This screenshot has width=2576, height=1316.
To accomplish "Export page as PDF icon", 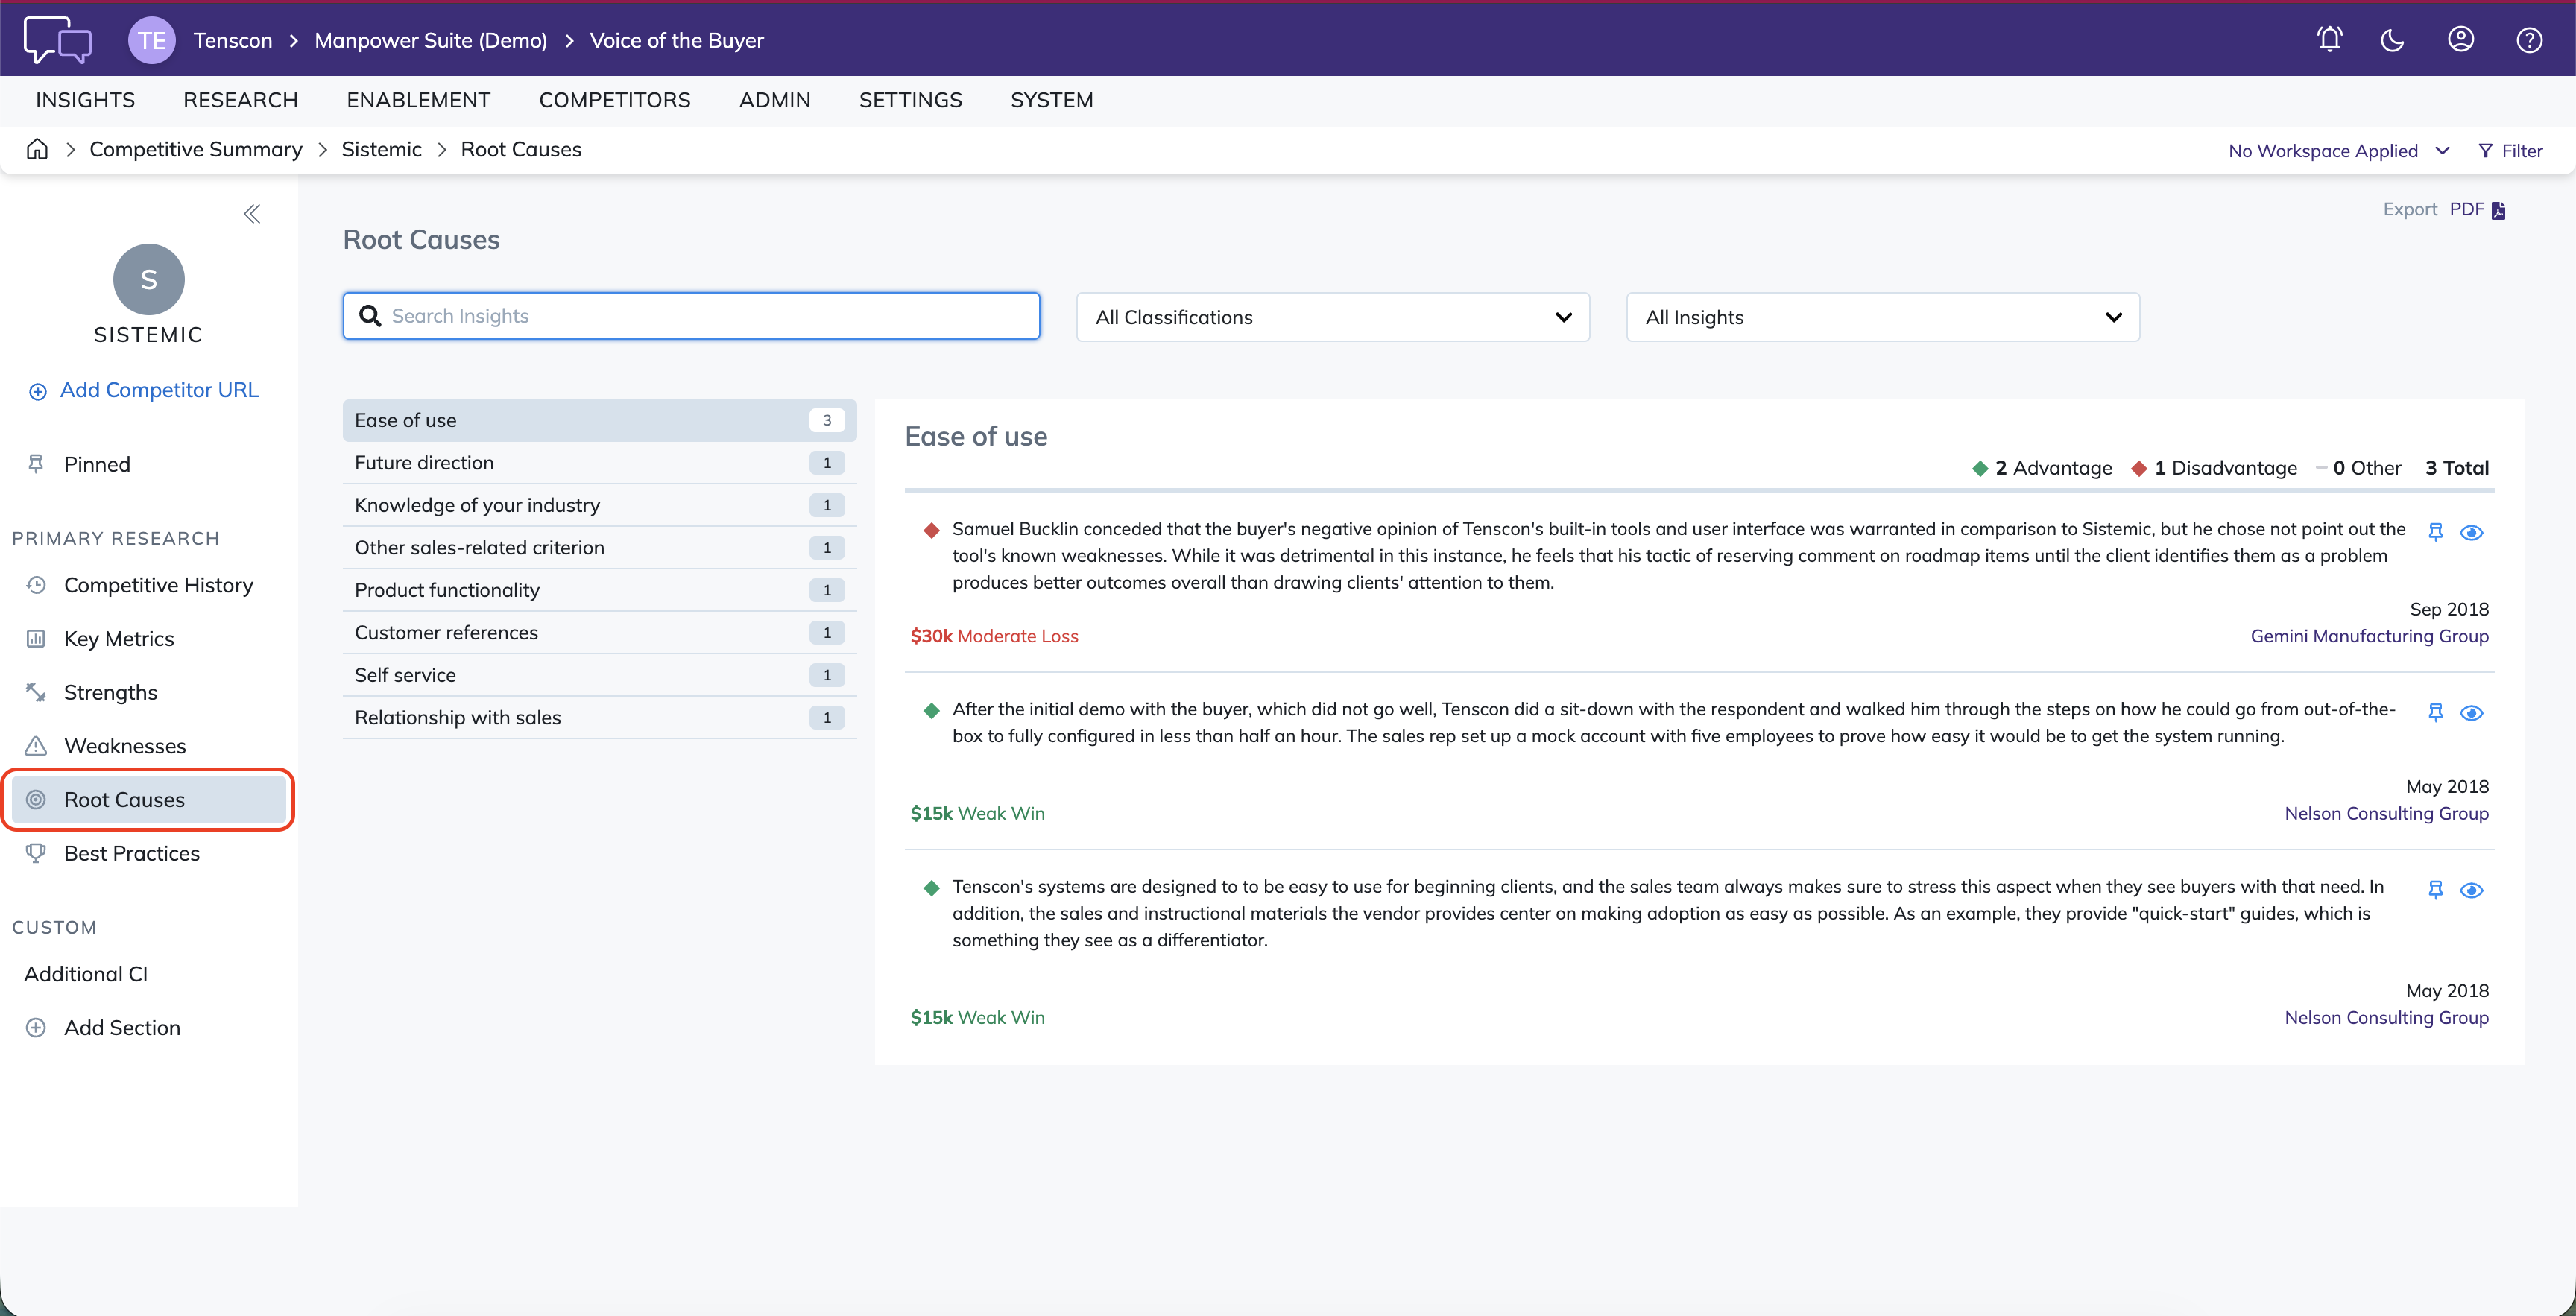I will point(2498,210).
